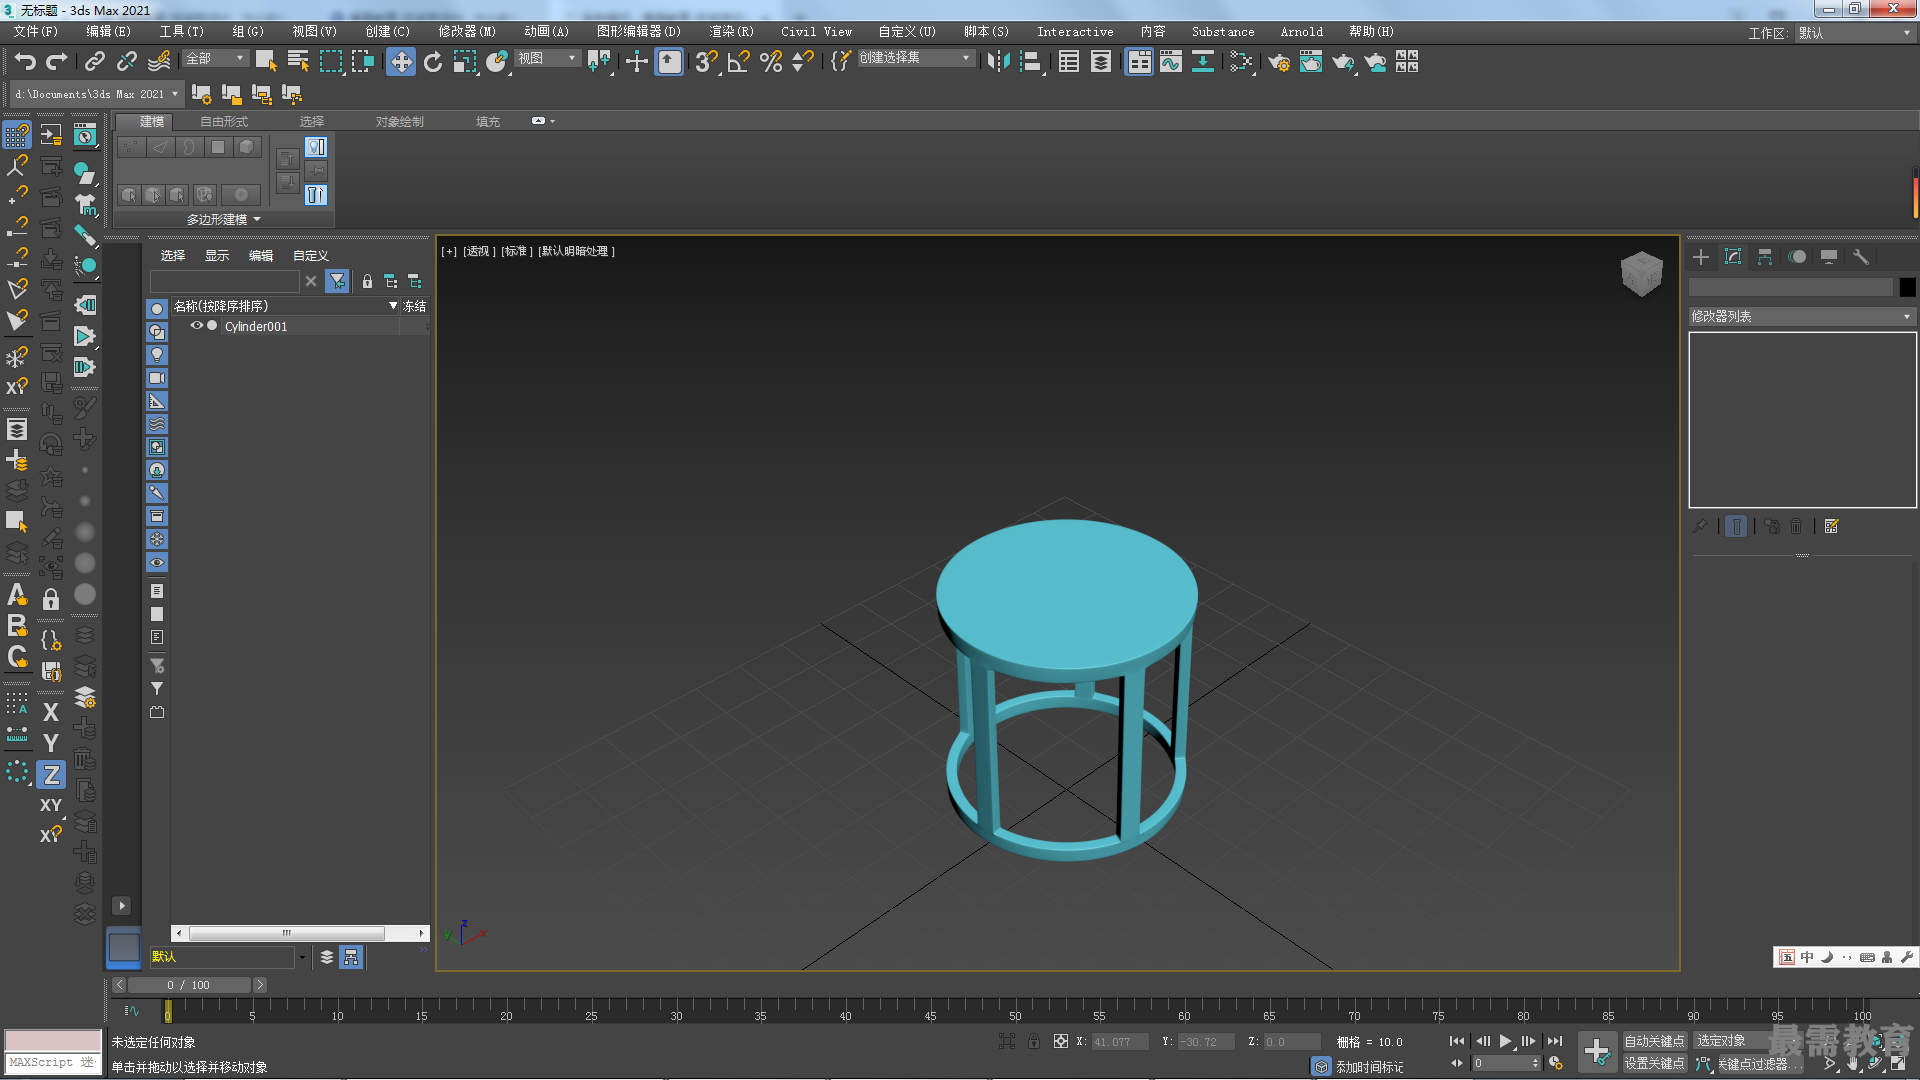The image size is (1920, 1080).
Task: Choose the Select Object arrow tool
Action: tap(266, 62)
